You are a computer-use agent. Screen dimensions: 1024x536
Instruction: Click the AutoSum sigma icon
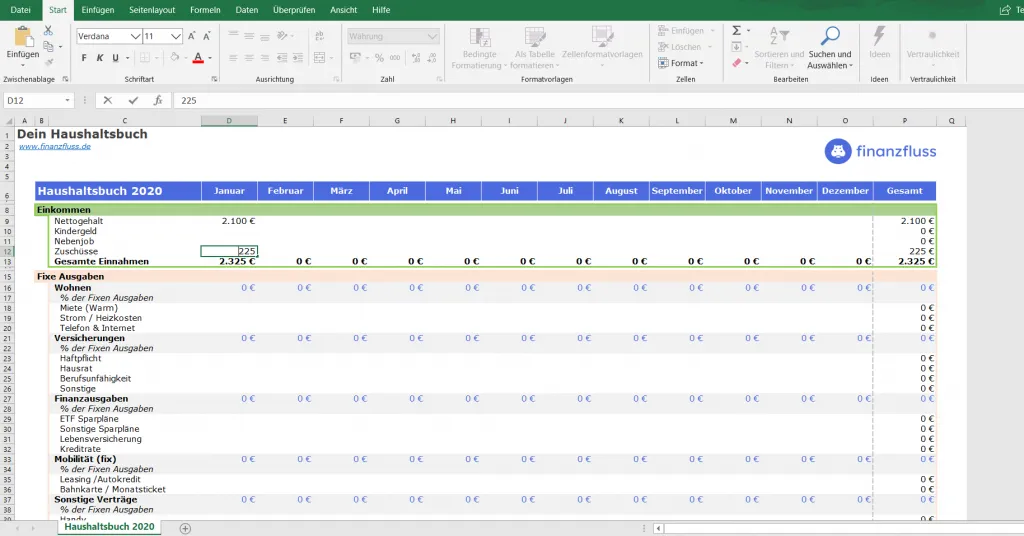(x=736, y=31)
